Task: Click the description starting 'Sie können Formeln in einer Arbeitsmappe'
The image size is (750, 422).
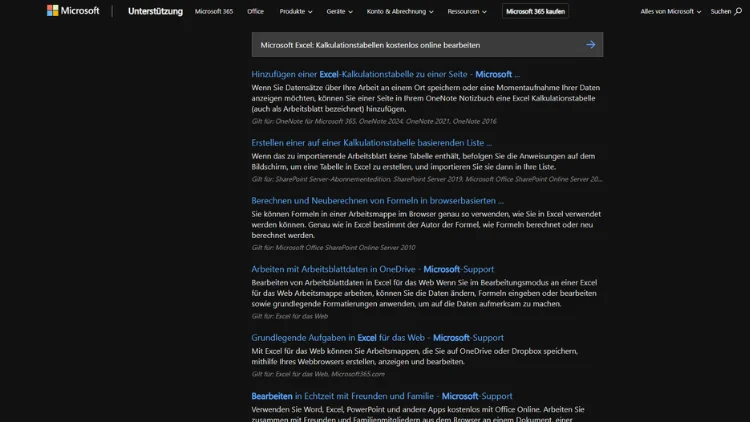Action: pyautogui.click(x=426, y=224)
